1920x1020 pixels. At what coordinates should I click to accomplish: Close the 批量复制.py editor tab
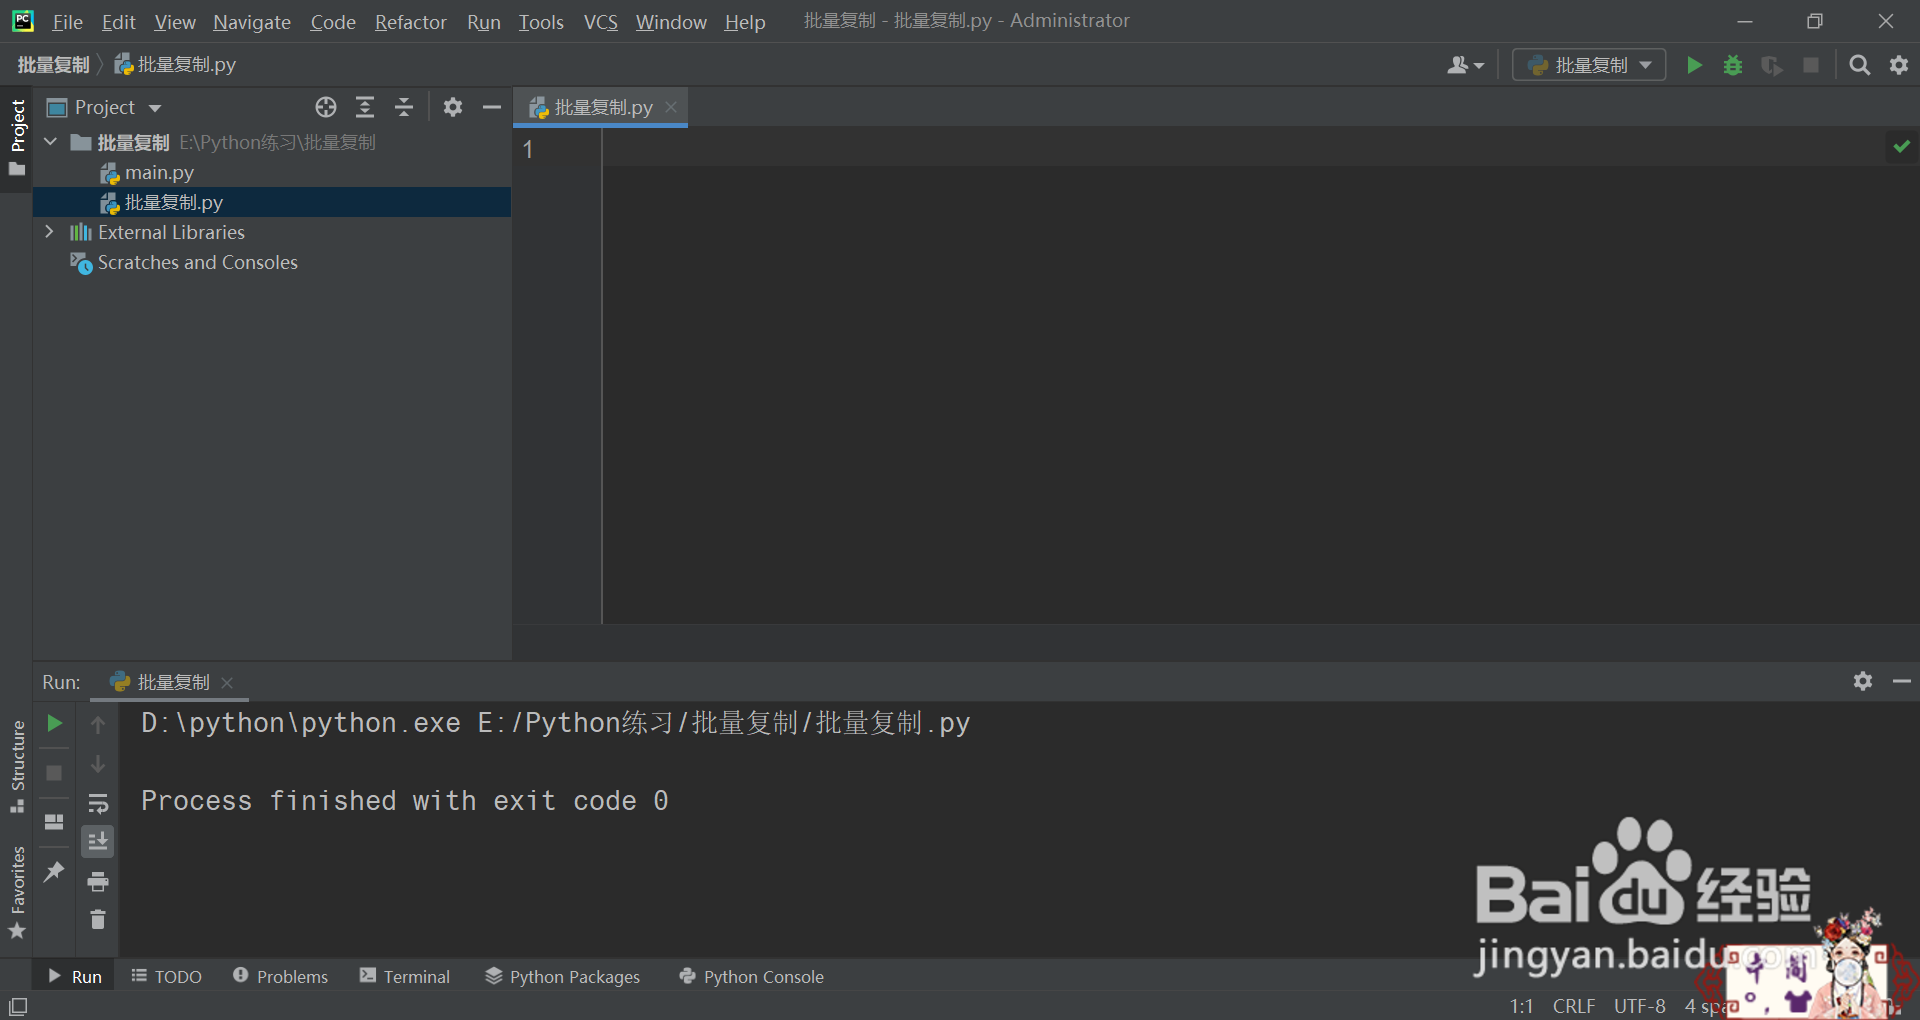(671, 107)
